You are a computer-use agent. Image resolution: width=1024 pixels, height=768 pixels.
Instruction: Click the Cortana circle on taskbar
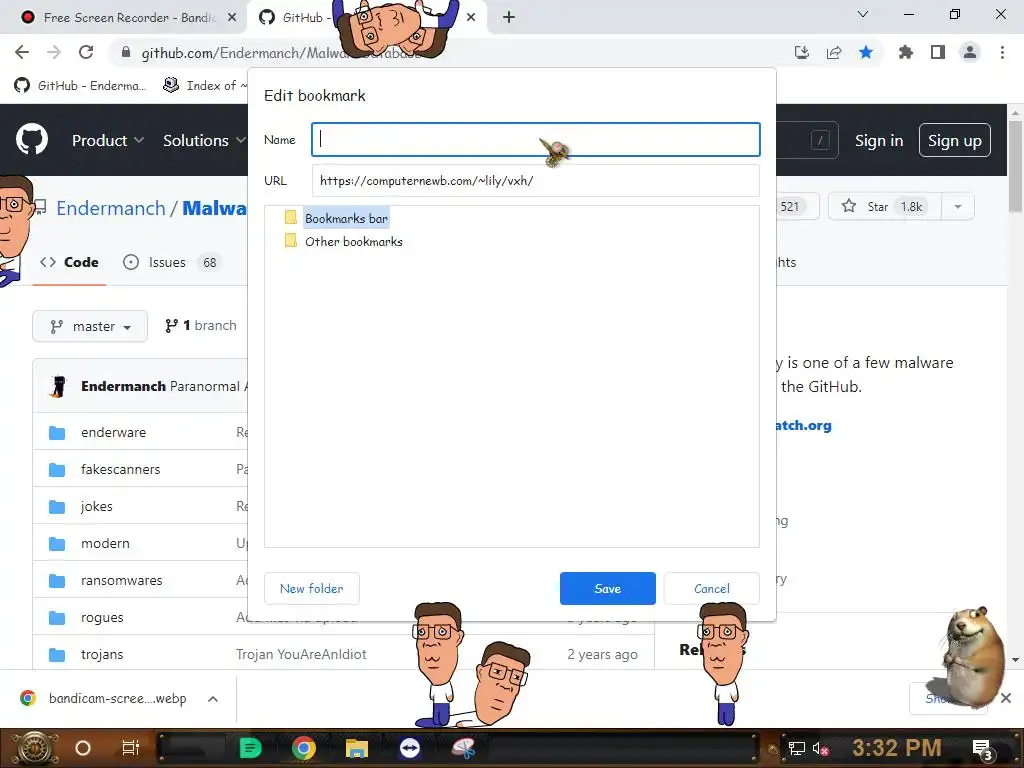tap(82, 748)
